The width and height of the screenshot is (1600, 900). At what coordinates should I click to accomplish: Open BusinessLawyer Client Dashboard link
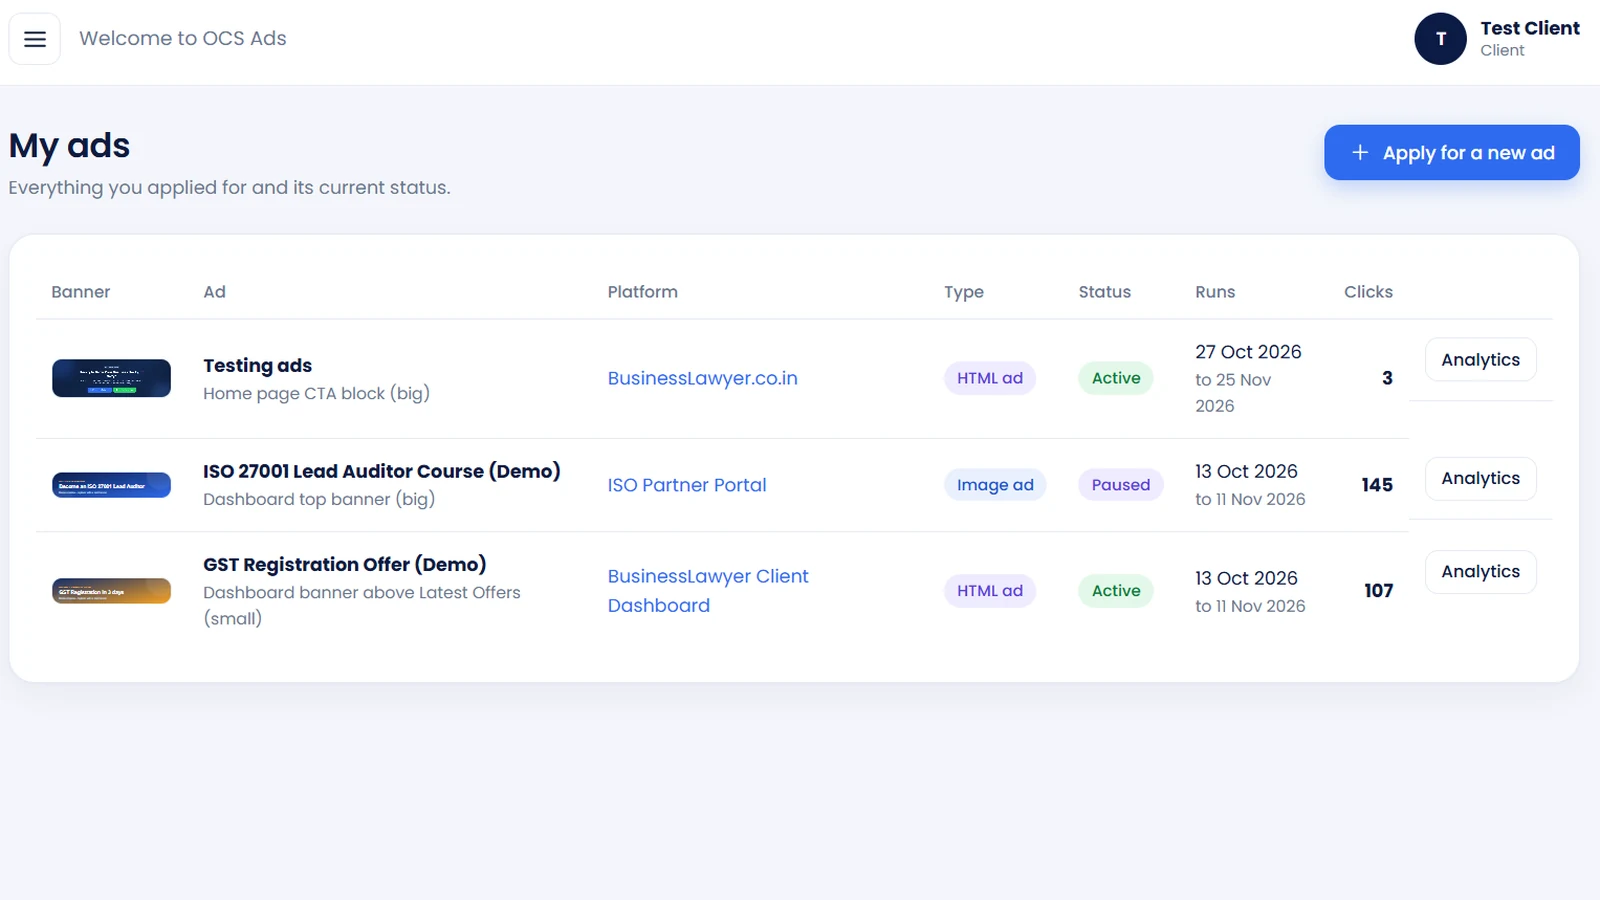708,591
